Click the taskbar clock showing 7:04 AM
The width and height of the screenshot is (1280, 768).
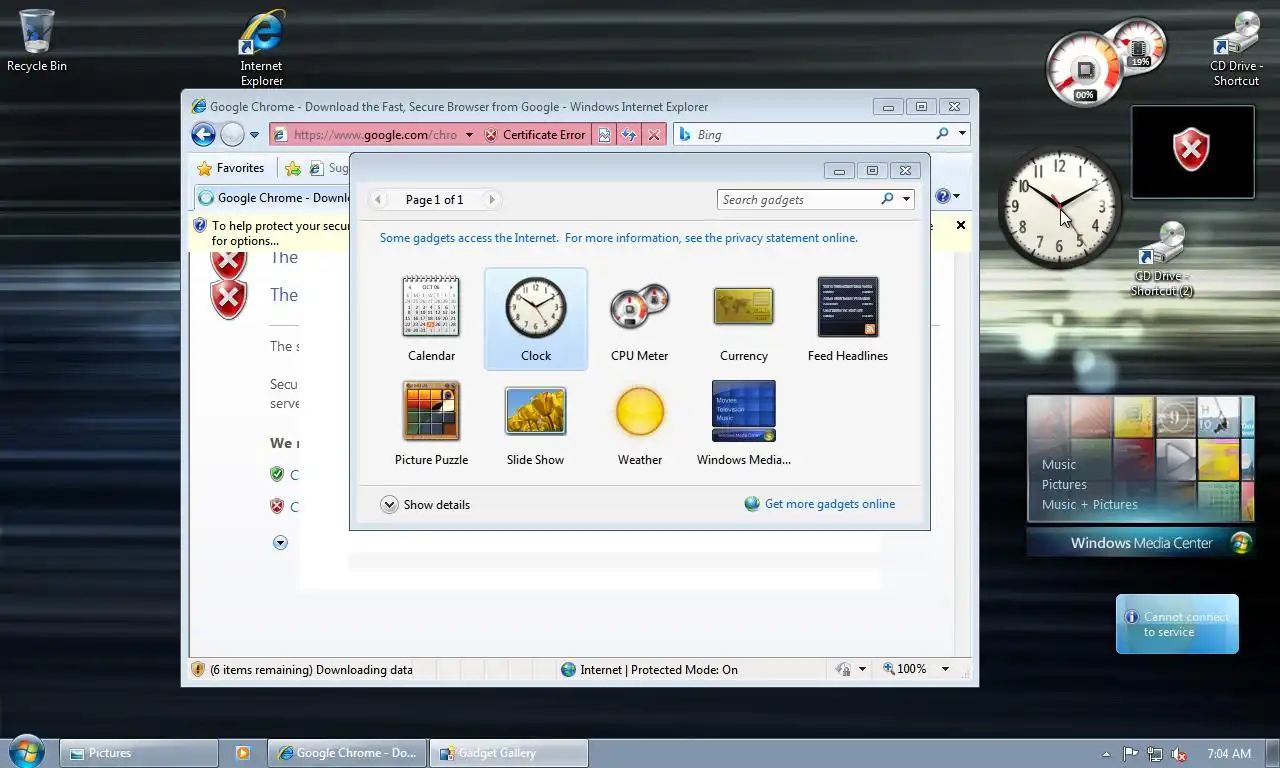pos(1229,754)
